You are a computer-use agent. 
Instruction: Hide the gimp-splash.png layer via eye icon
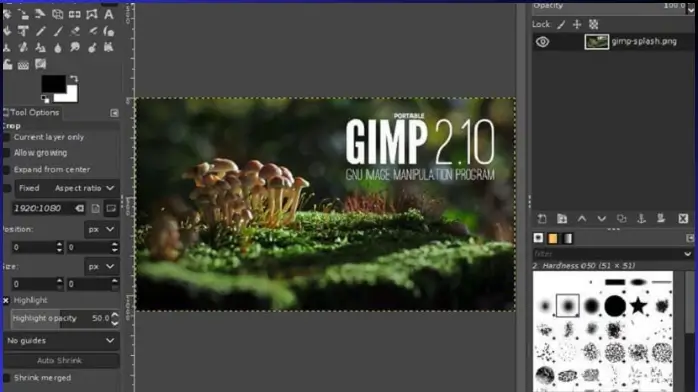pos(542,42)
